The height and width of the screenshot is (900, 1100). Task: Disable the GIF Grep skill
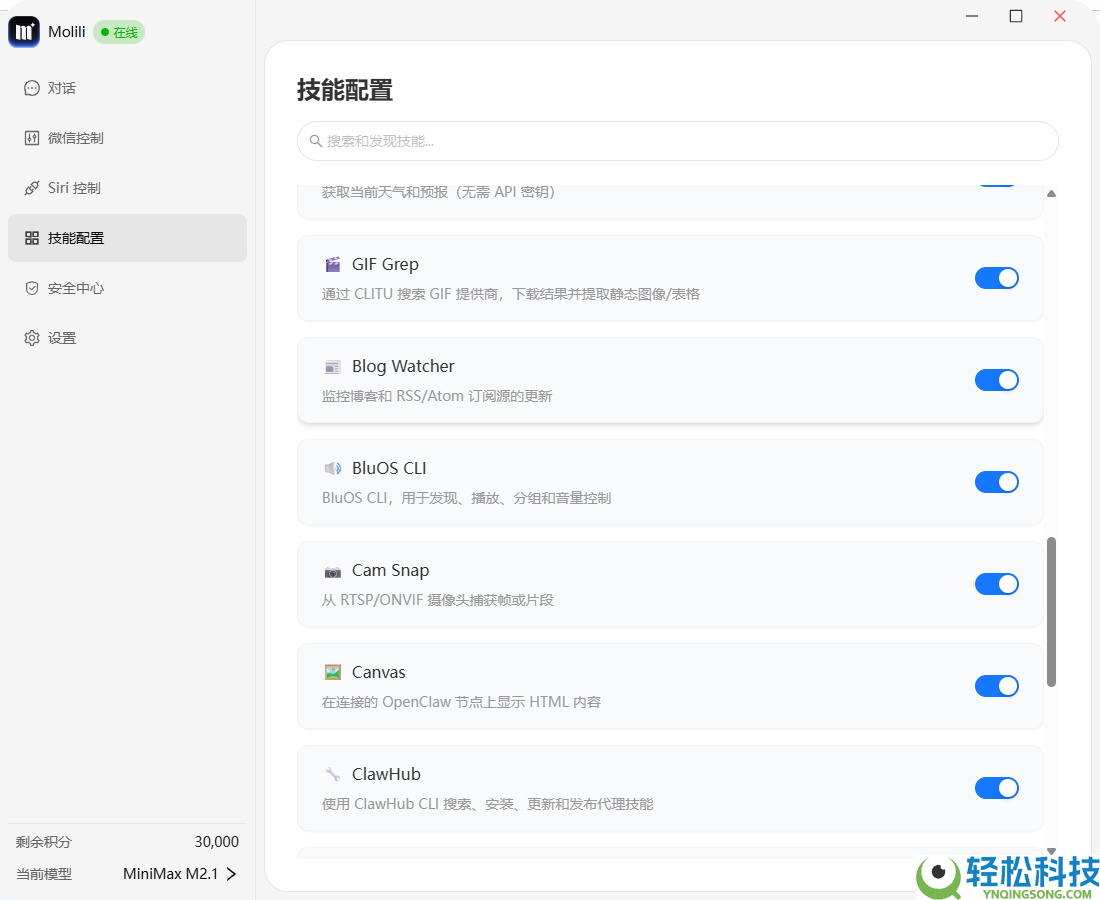pyautogui.click(x=997, y=278)
